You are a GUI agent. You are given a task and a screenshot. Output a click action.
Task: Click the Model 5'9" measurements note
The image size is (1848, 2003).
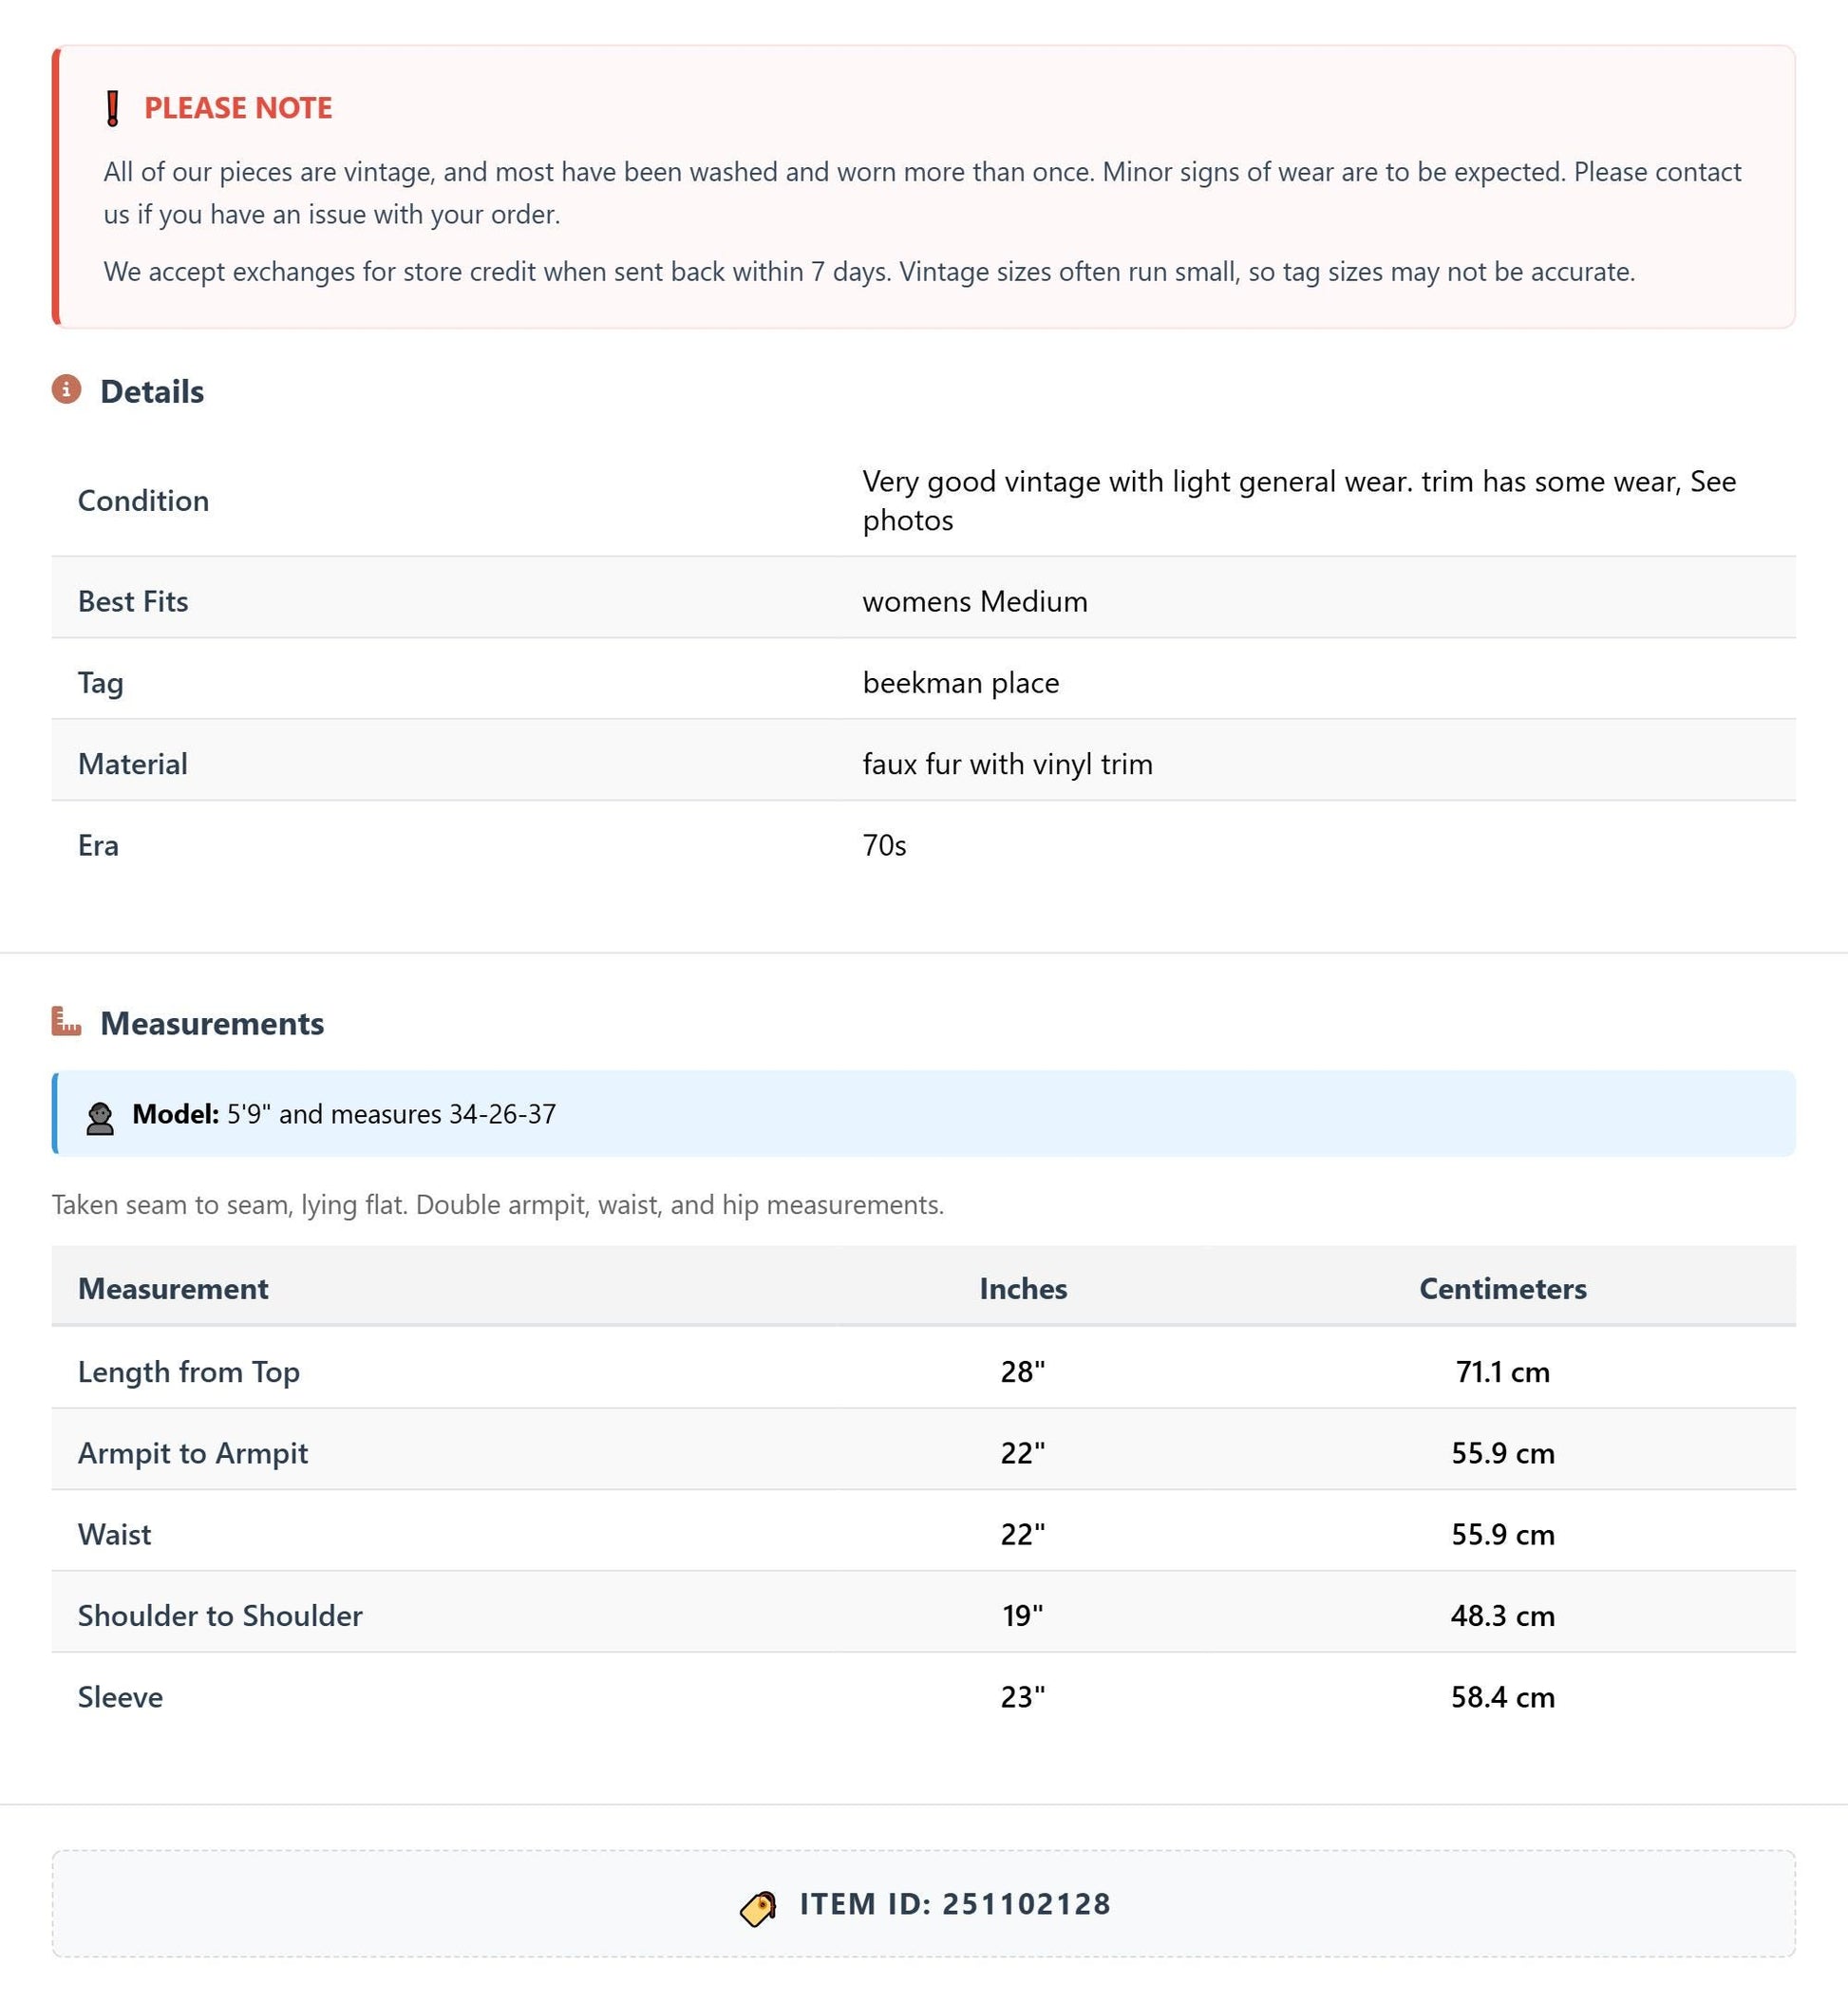click(x=344, y=1114)
